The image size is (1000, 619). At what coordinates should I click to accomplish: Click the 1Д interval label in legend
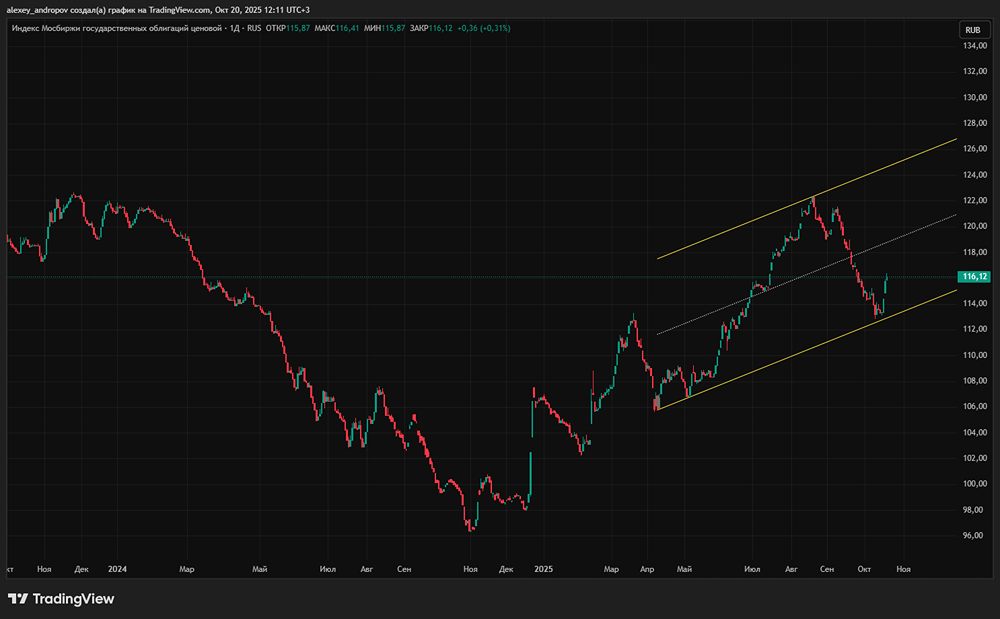tap(234, 28)
